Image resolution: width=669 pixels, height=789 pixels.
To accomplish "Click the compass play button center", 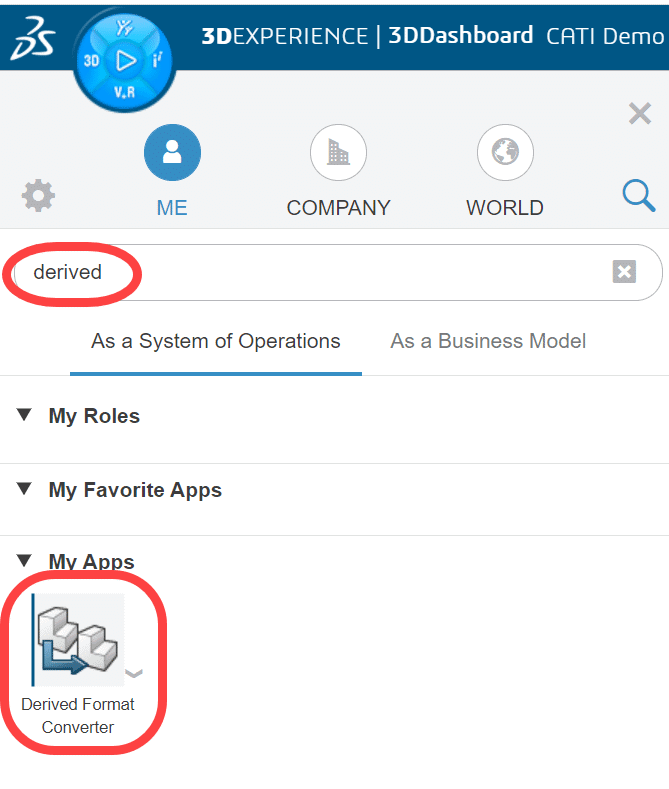I will coord(125,61).
